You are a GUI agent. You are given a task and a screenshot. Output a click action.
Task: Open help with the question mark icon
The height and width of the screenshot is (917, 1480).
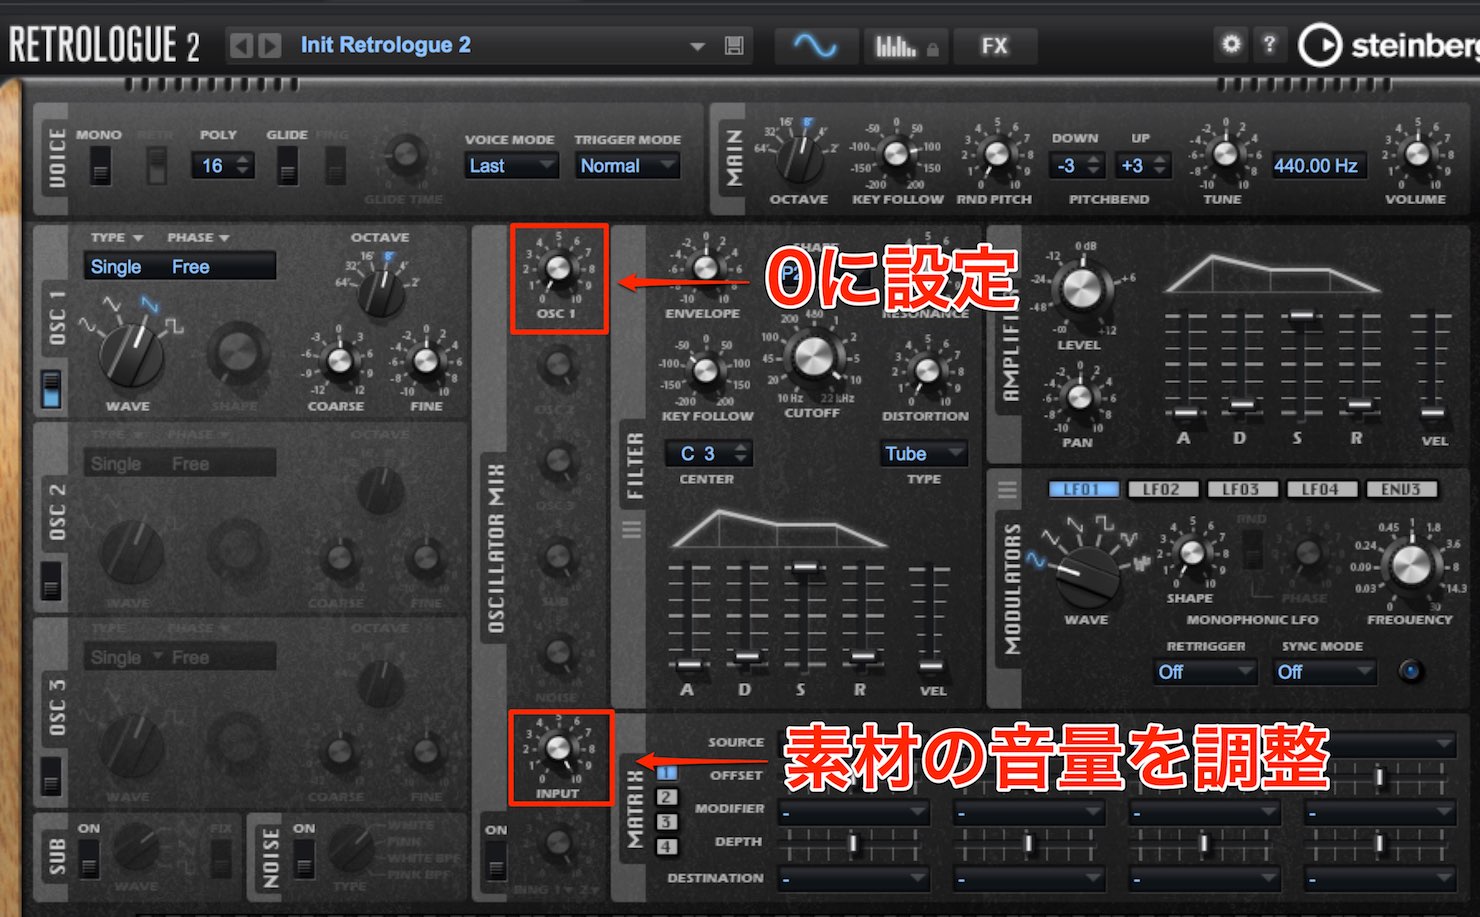(x=1269, y=44)
